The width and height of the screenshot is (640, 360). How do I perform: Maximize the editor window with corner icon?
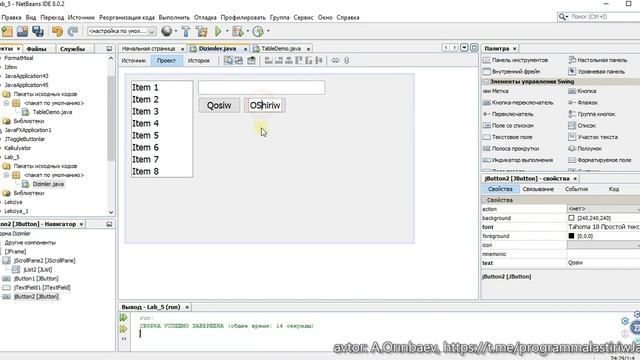(x=474, y=48)
